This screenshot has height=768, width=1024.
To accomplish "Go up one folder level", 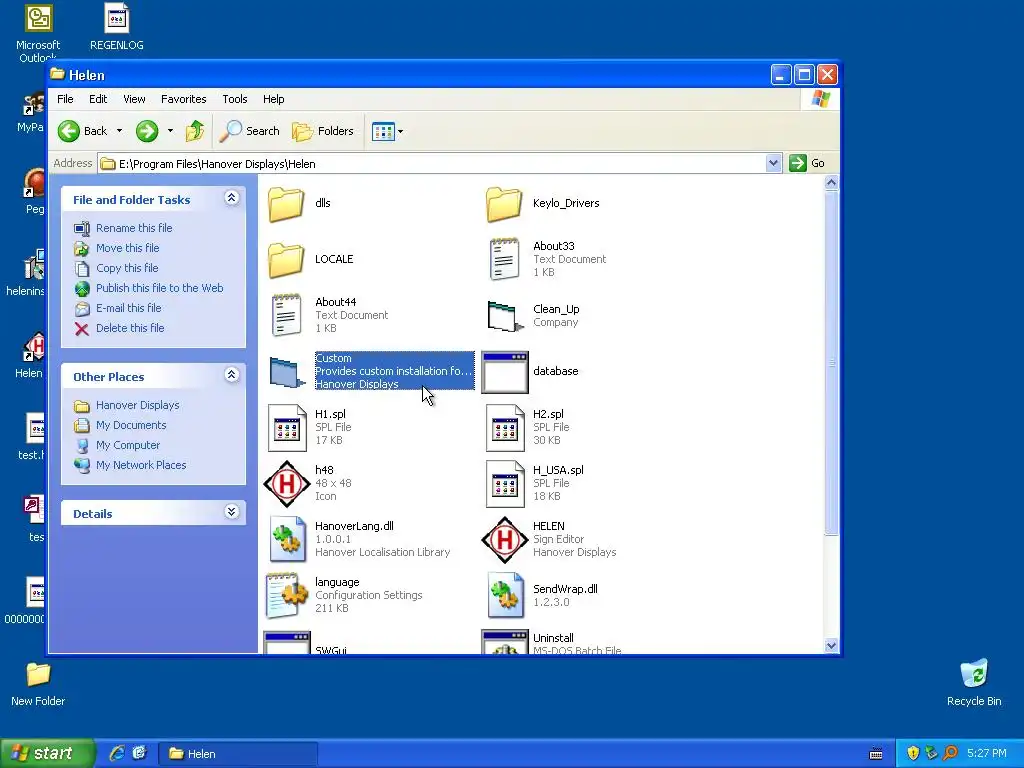I will point(195,131).
